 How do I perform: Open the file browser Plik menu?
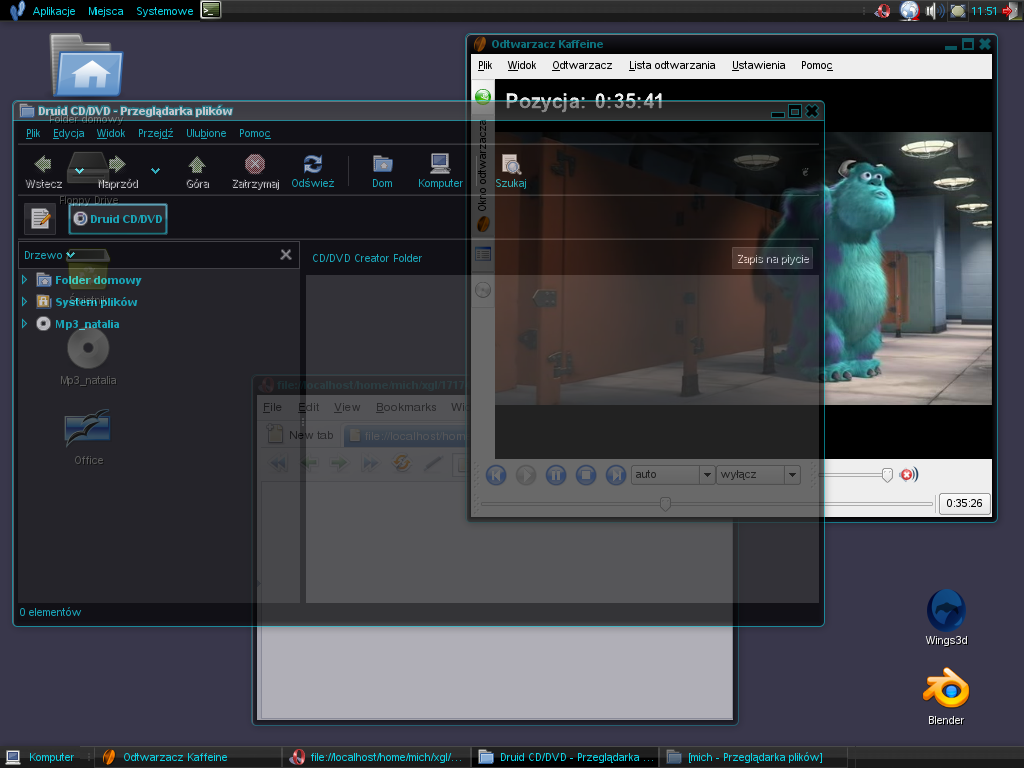coord(33,133)
